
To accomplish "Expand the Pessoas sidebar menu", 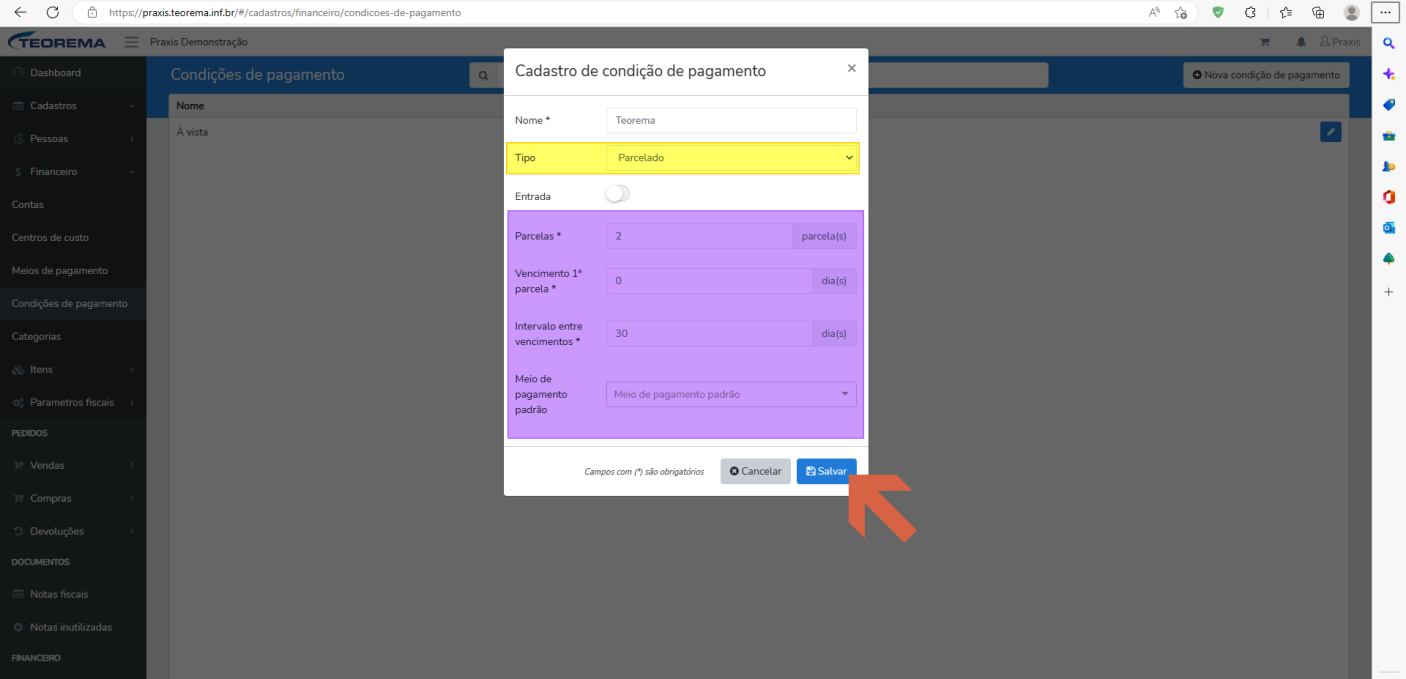I will 73,139.
